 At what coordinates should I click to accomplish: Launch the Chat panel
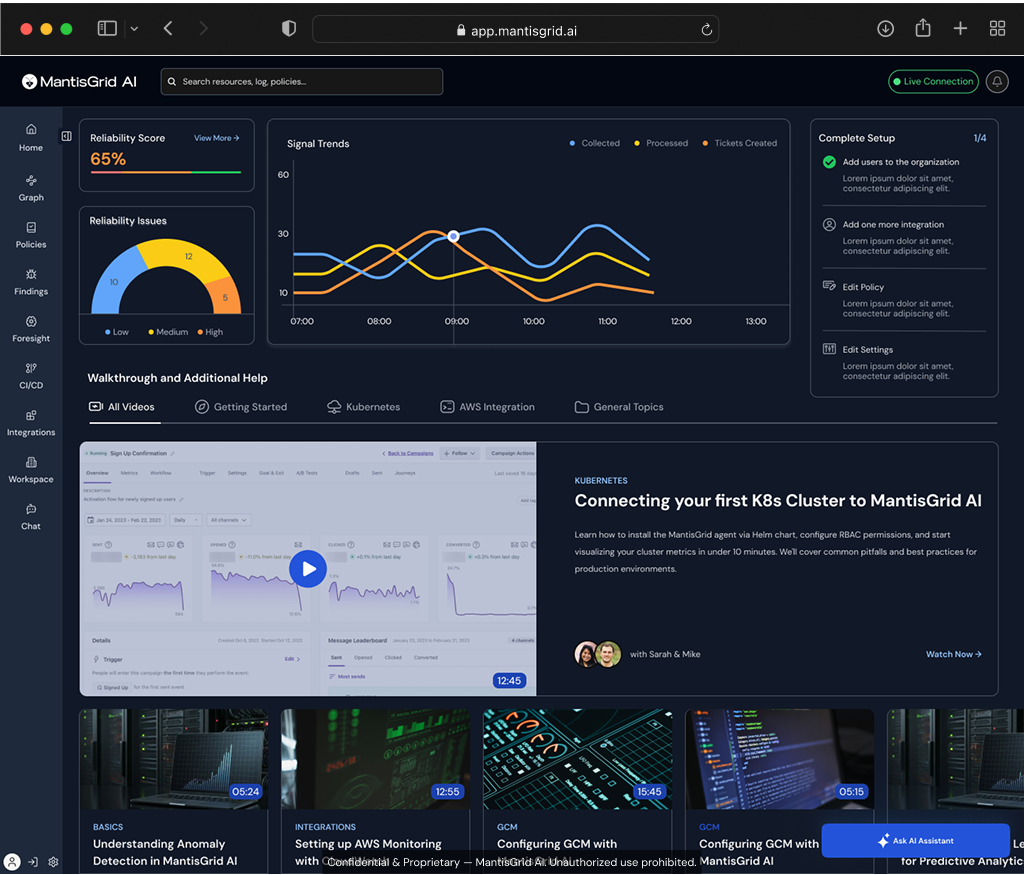[x=30, y=518]
